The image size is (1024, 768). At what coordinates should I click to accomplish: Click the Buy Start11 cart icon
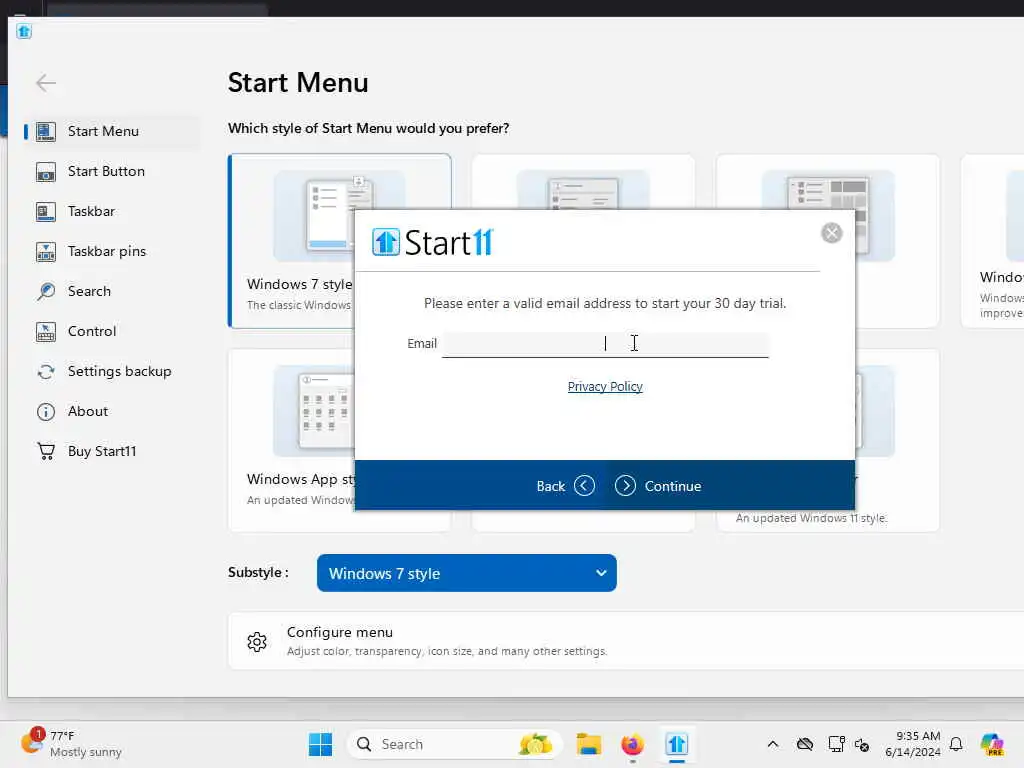(x=46, y=451)
